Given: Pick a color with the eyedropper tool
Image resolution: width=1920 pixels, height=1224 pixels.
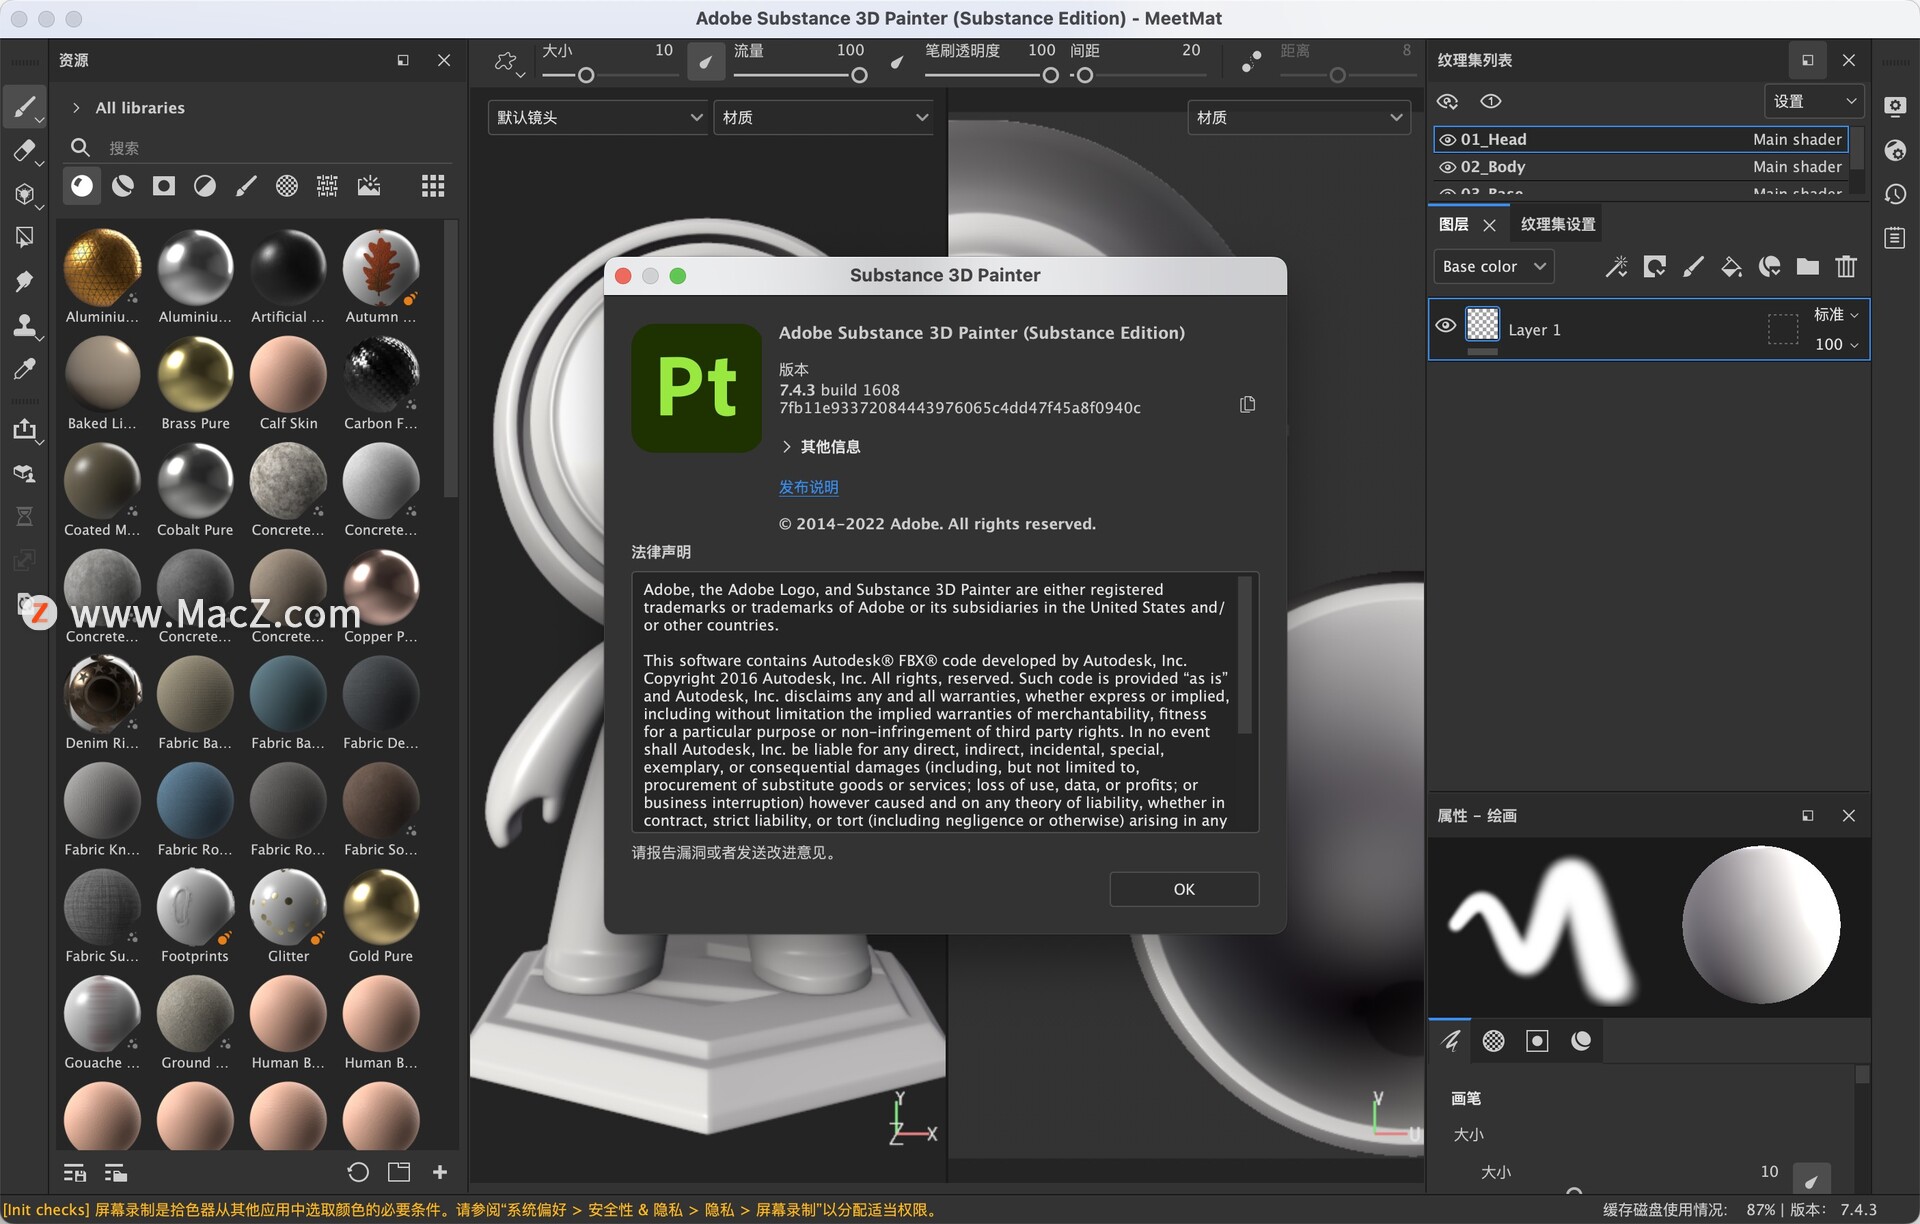Looking at the screenshot, I should click(x=26, y=370).
